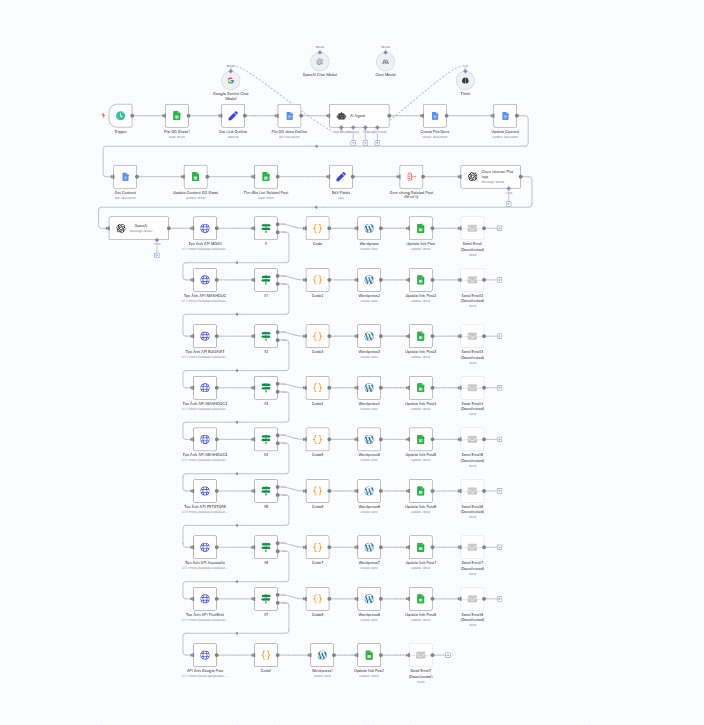The height and width of the screenshot is (725, 704).
Task: Open the AI Agent node
Action: click(x=359, y=116)
